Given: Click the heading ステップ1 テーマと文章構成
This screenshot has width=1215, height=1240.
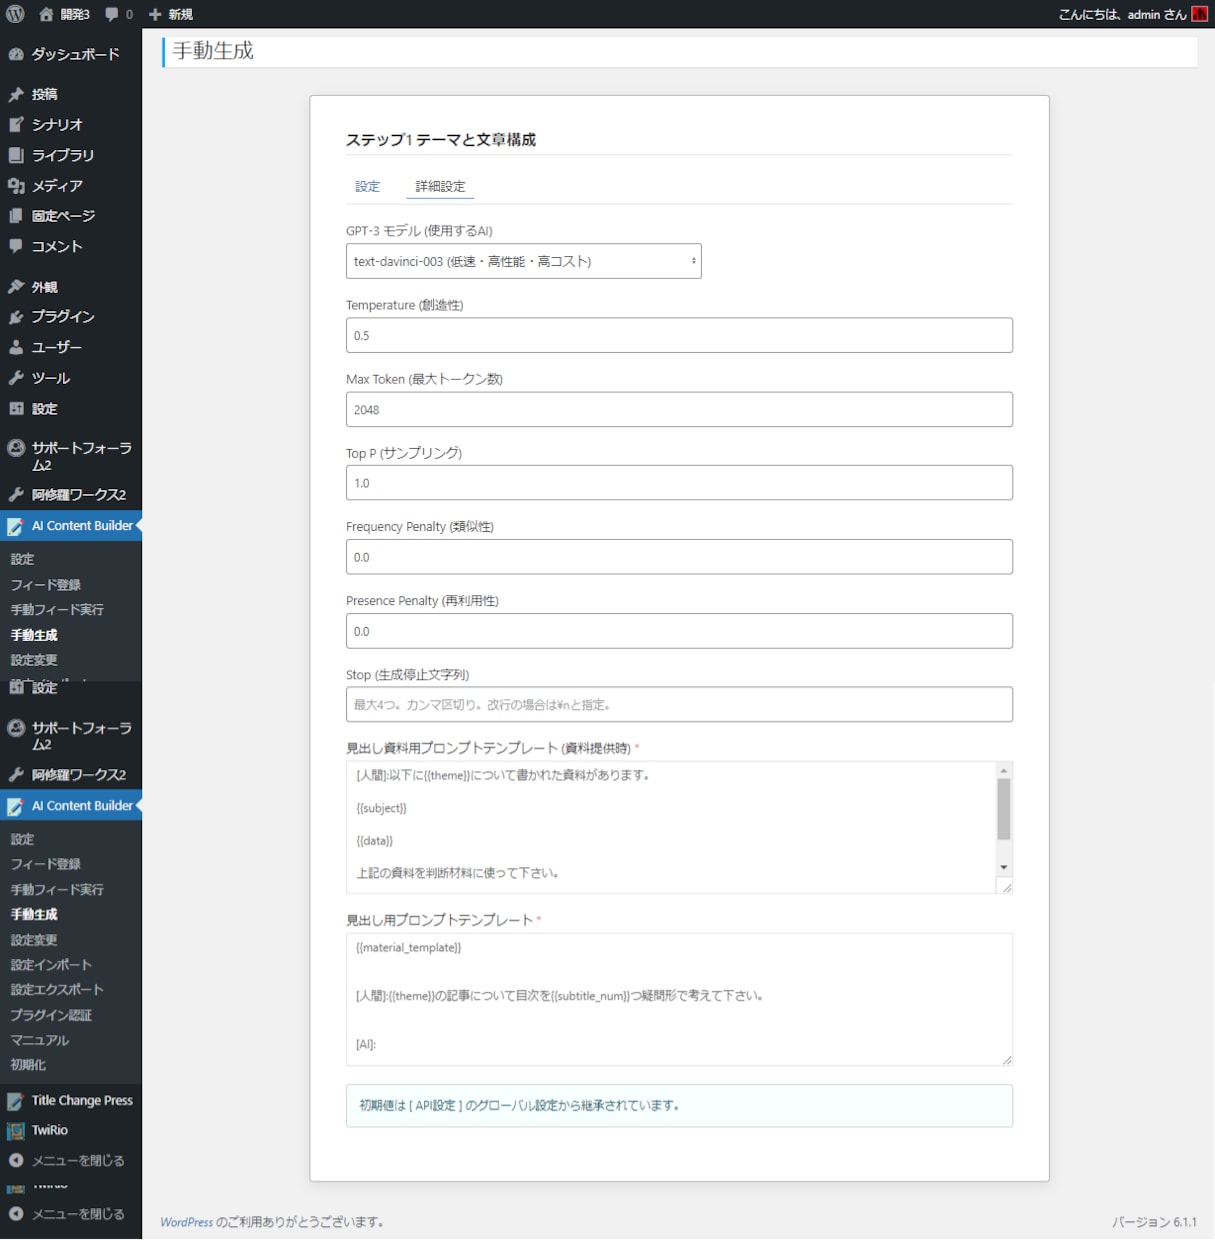Looking at the screenshot, I should pos(441,140).
